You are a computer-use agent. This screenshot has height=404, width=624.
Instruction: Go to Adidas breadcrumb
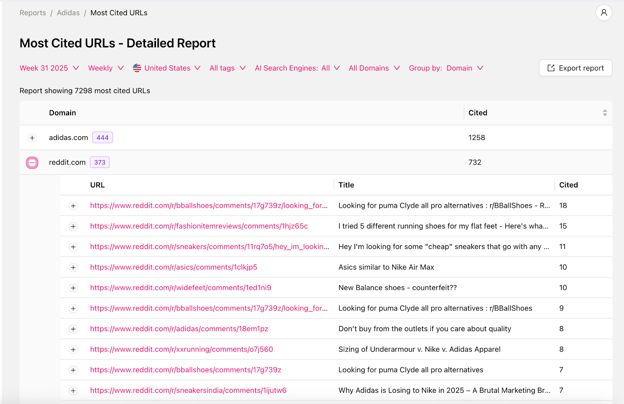pos(68,13)
